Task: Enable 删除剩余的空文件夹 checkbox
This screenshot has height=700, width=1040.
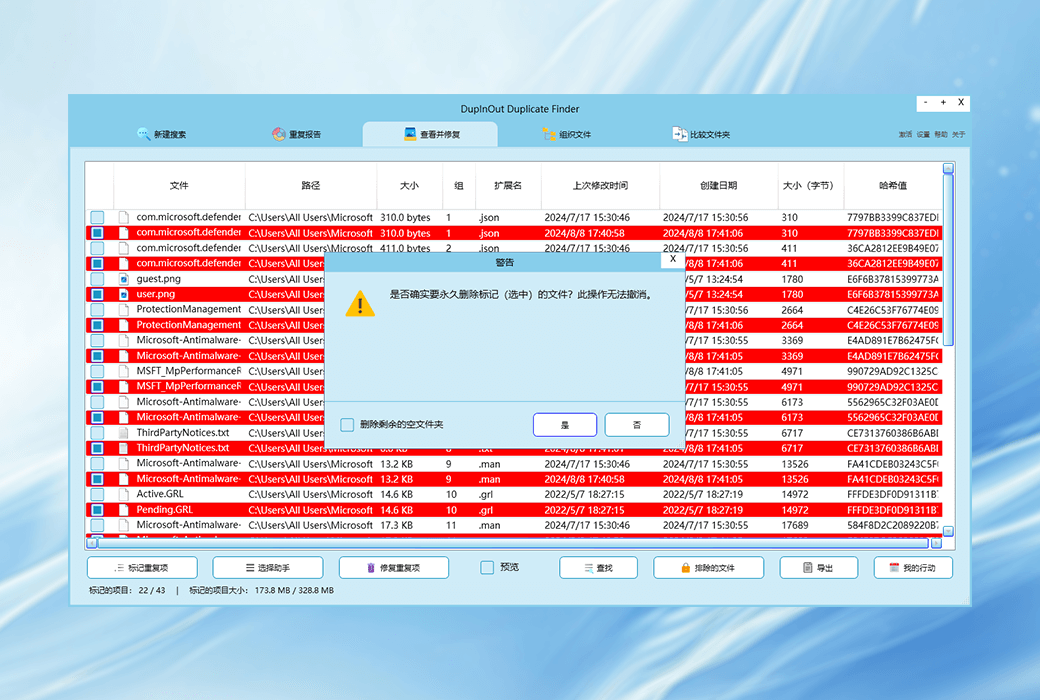Action: [347, 425]
